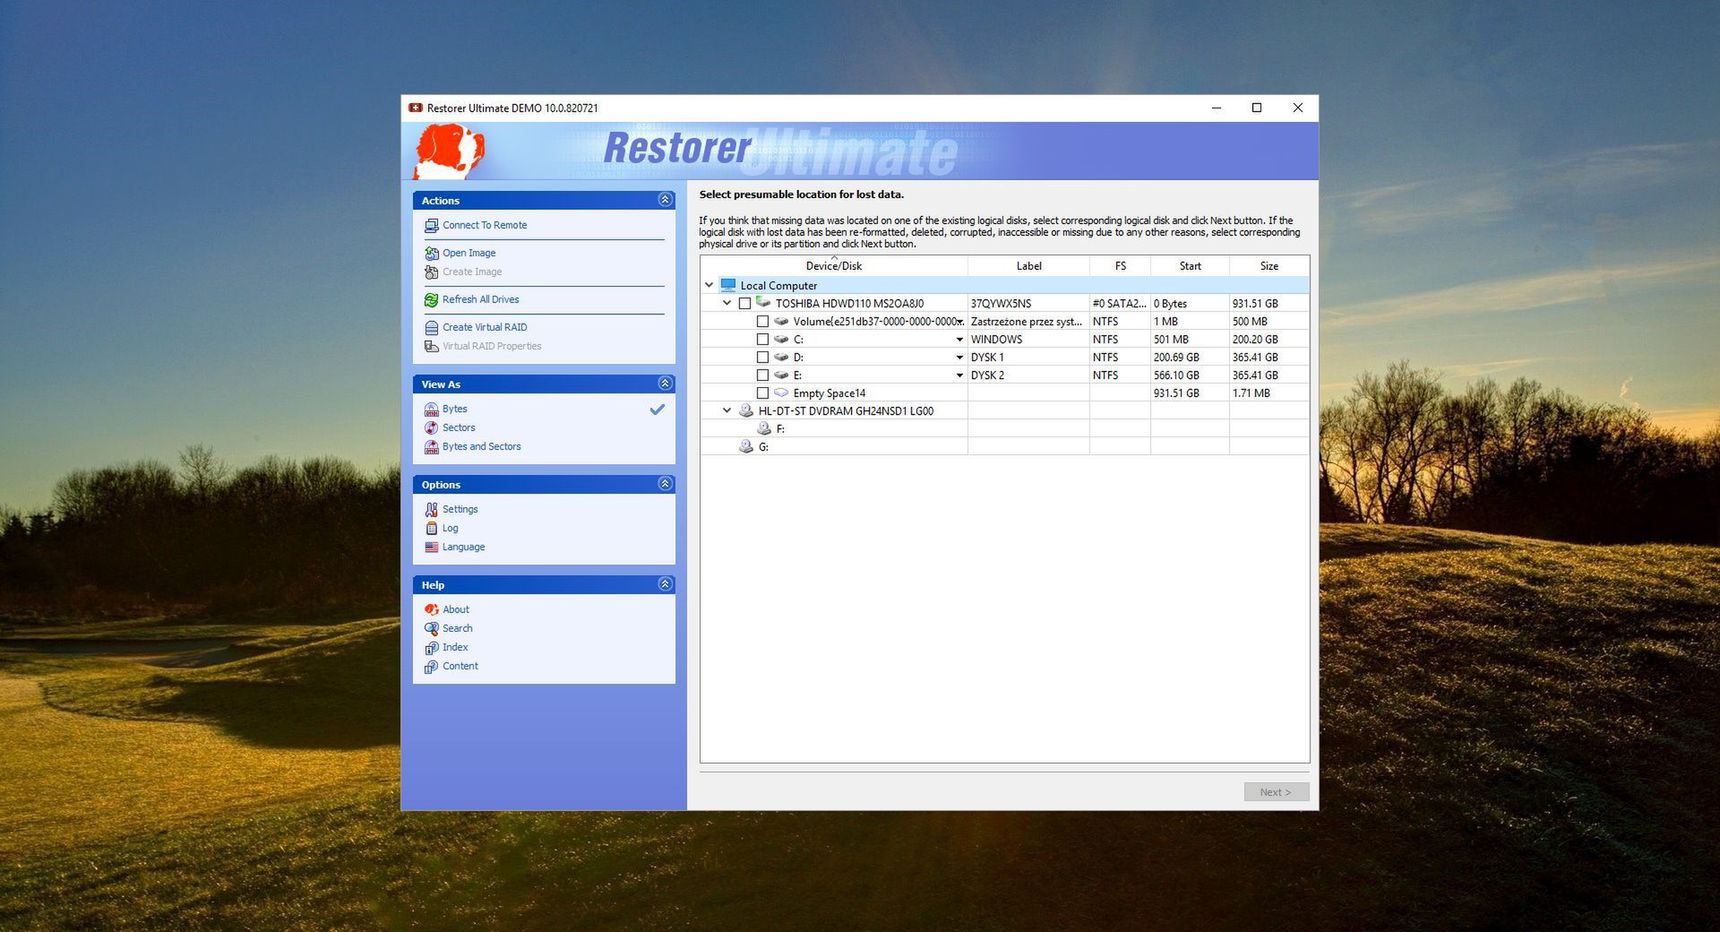Sort by the Device/Disk column header

coord(834,266)
